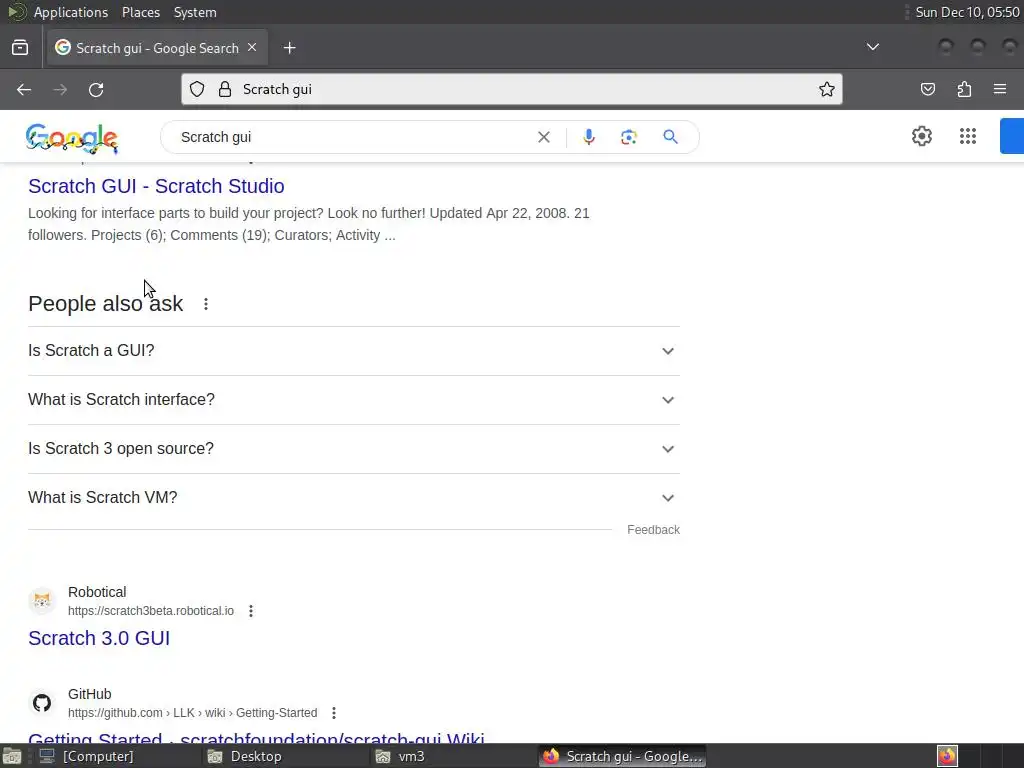Close the Scratch gui Google Search tab
The width and height of the screenshot is (1024, 768).
pyautogui.click(x=252, y=48)
